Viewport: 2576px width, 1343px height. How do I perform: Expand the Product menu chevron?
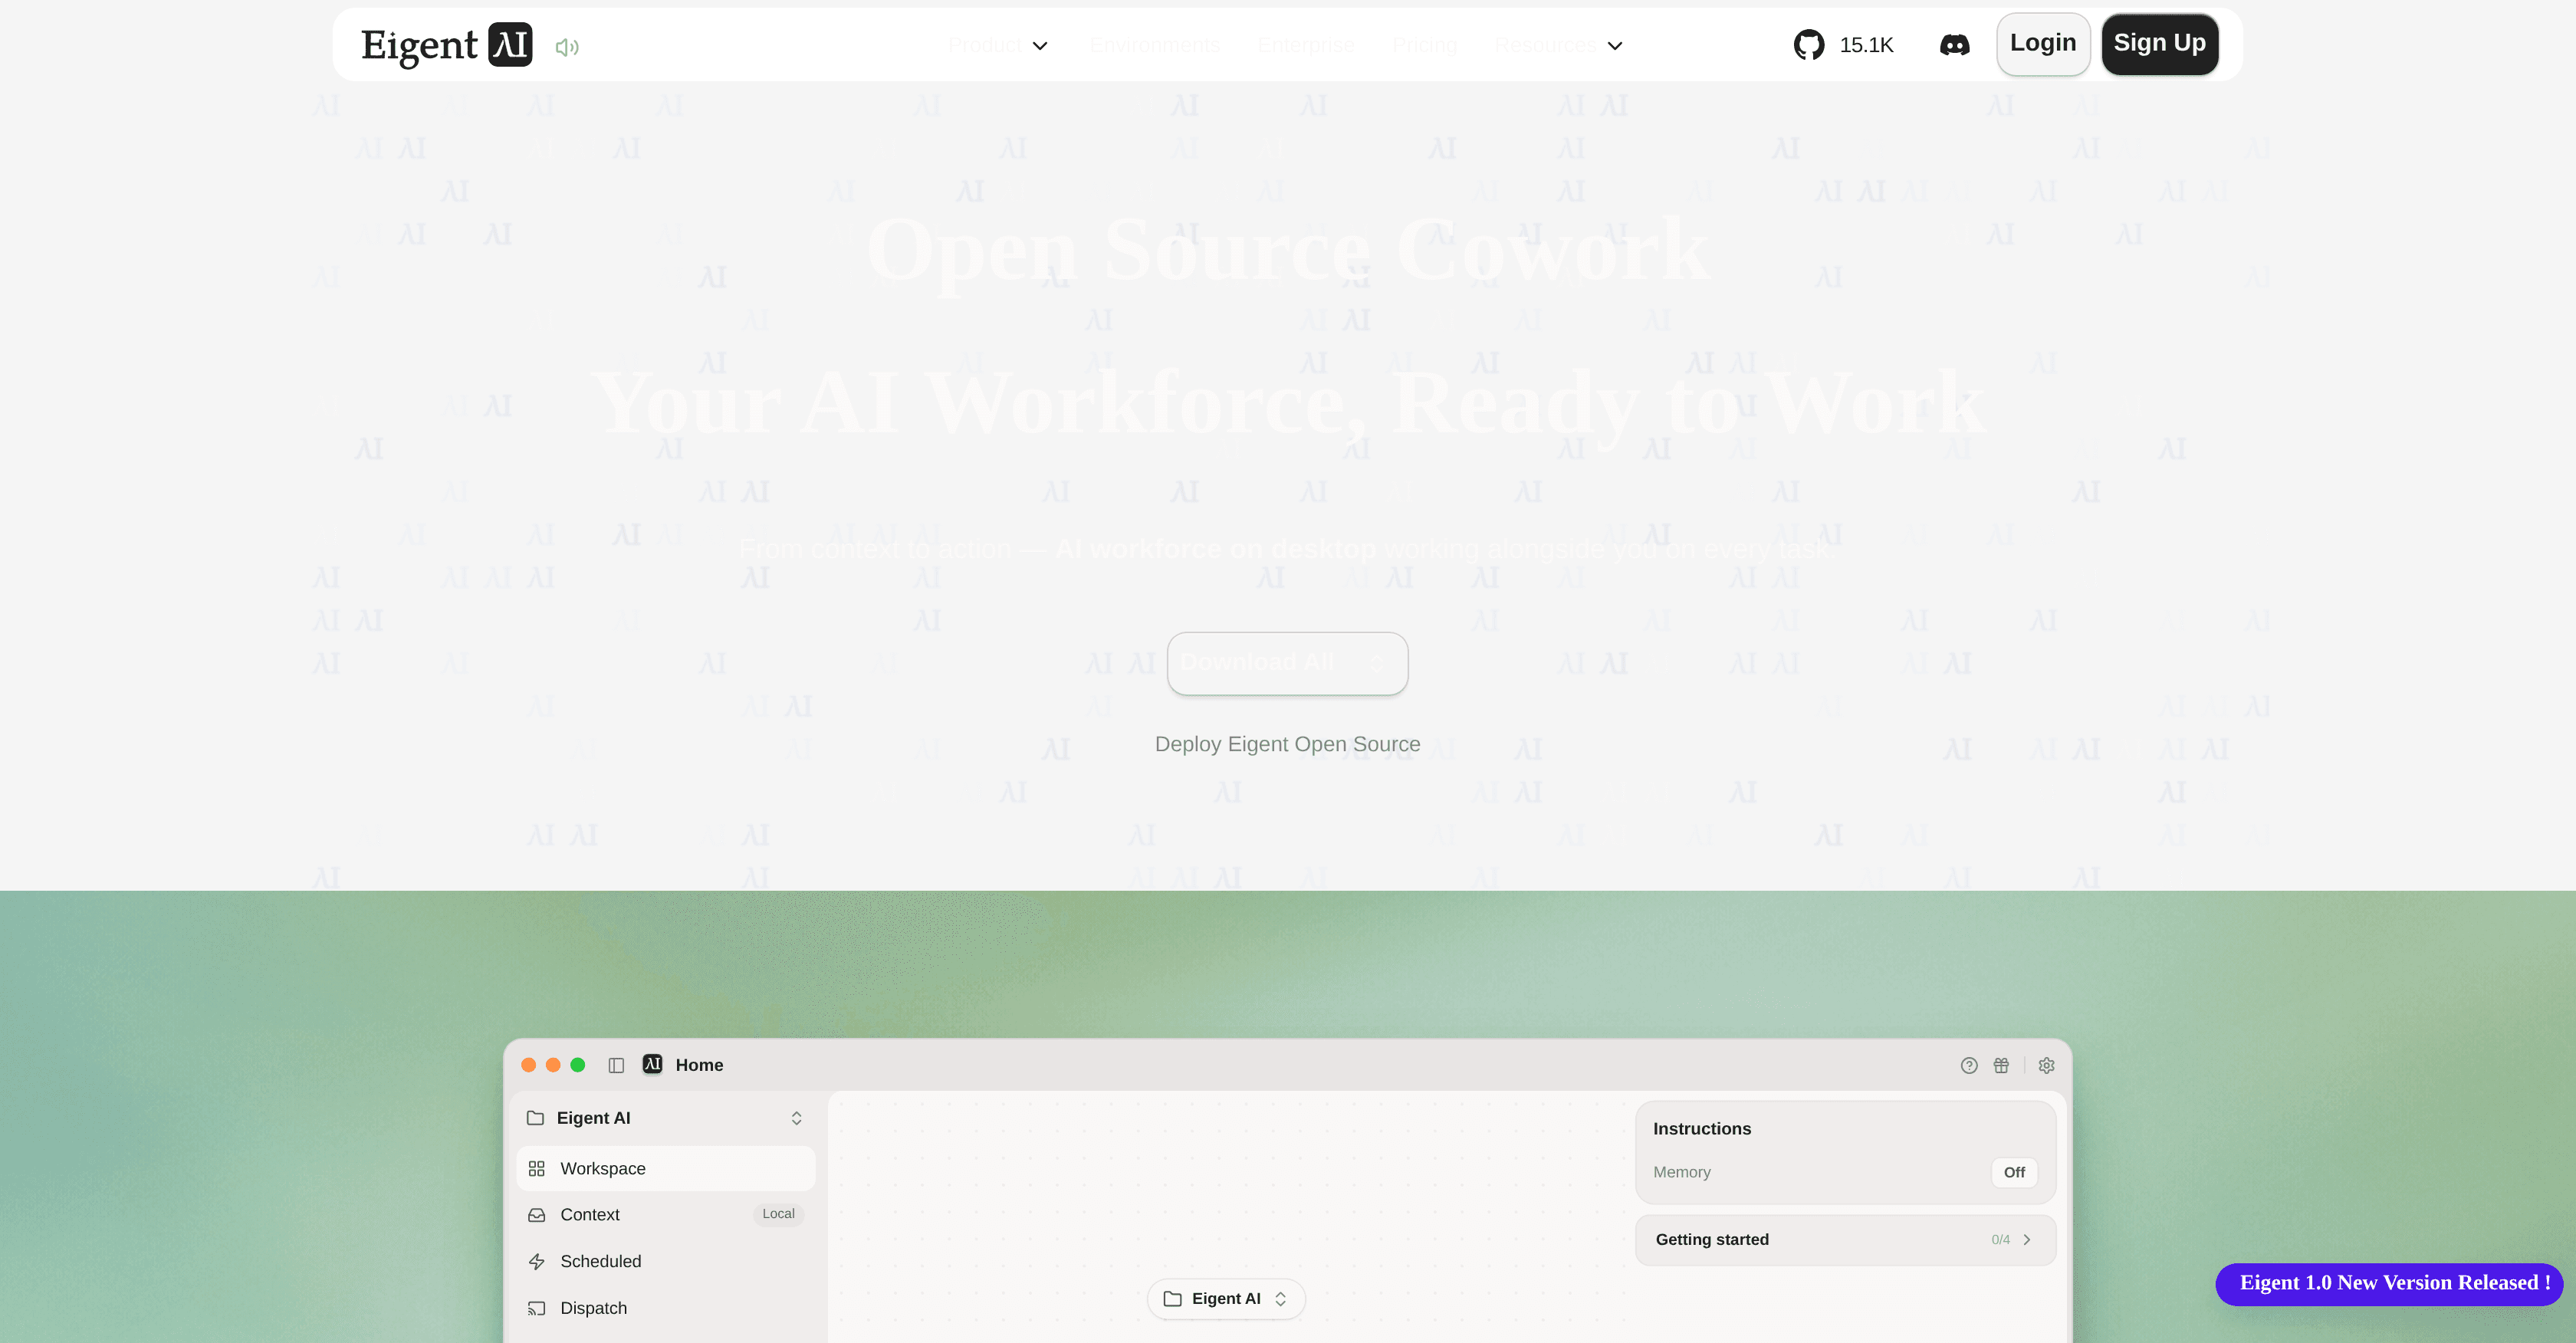click(x=1040, y=46)
